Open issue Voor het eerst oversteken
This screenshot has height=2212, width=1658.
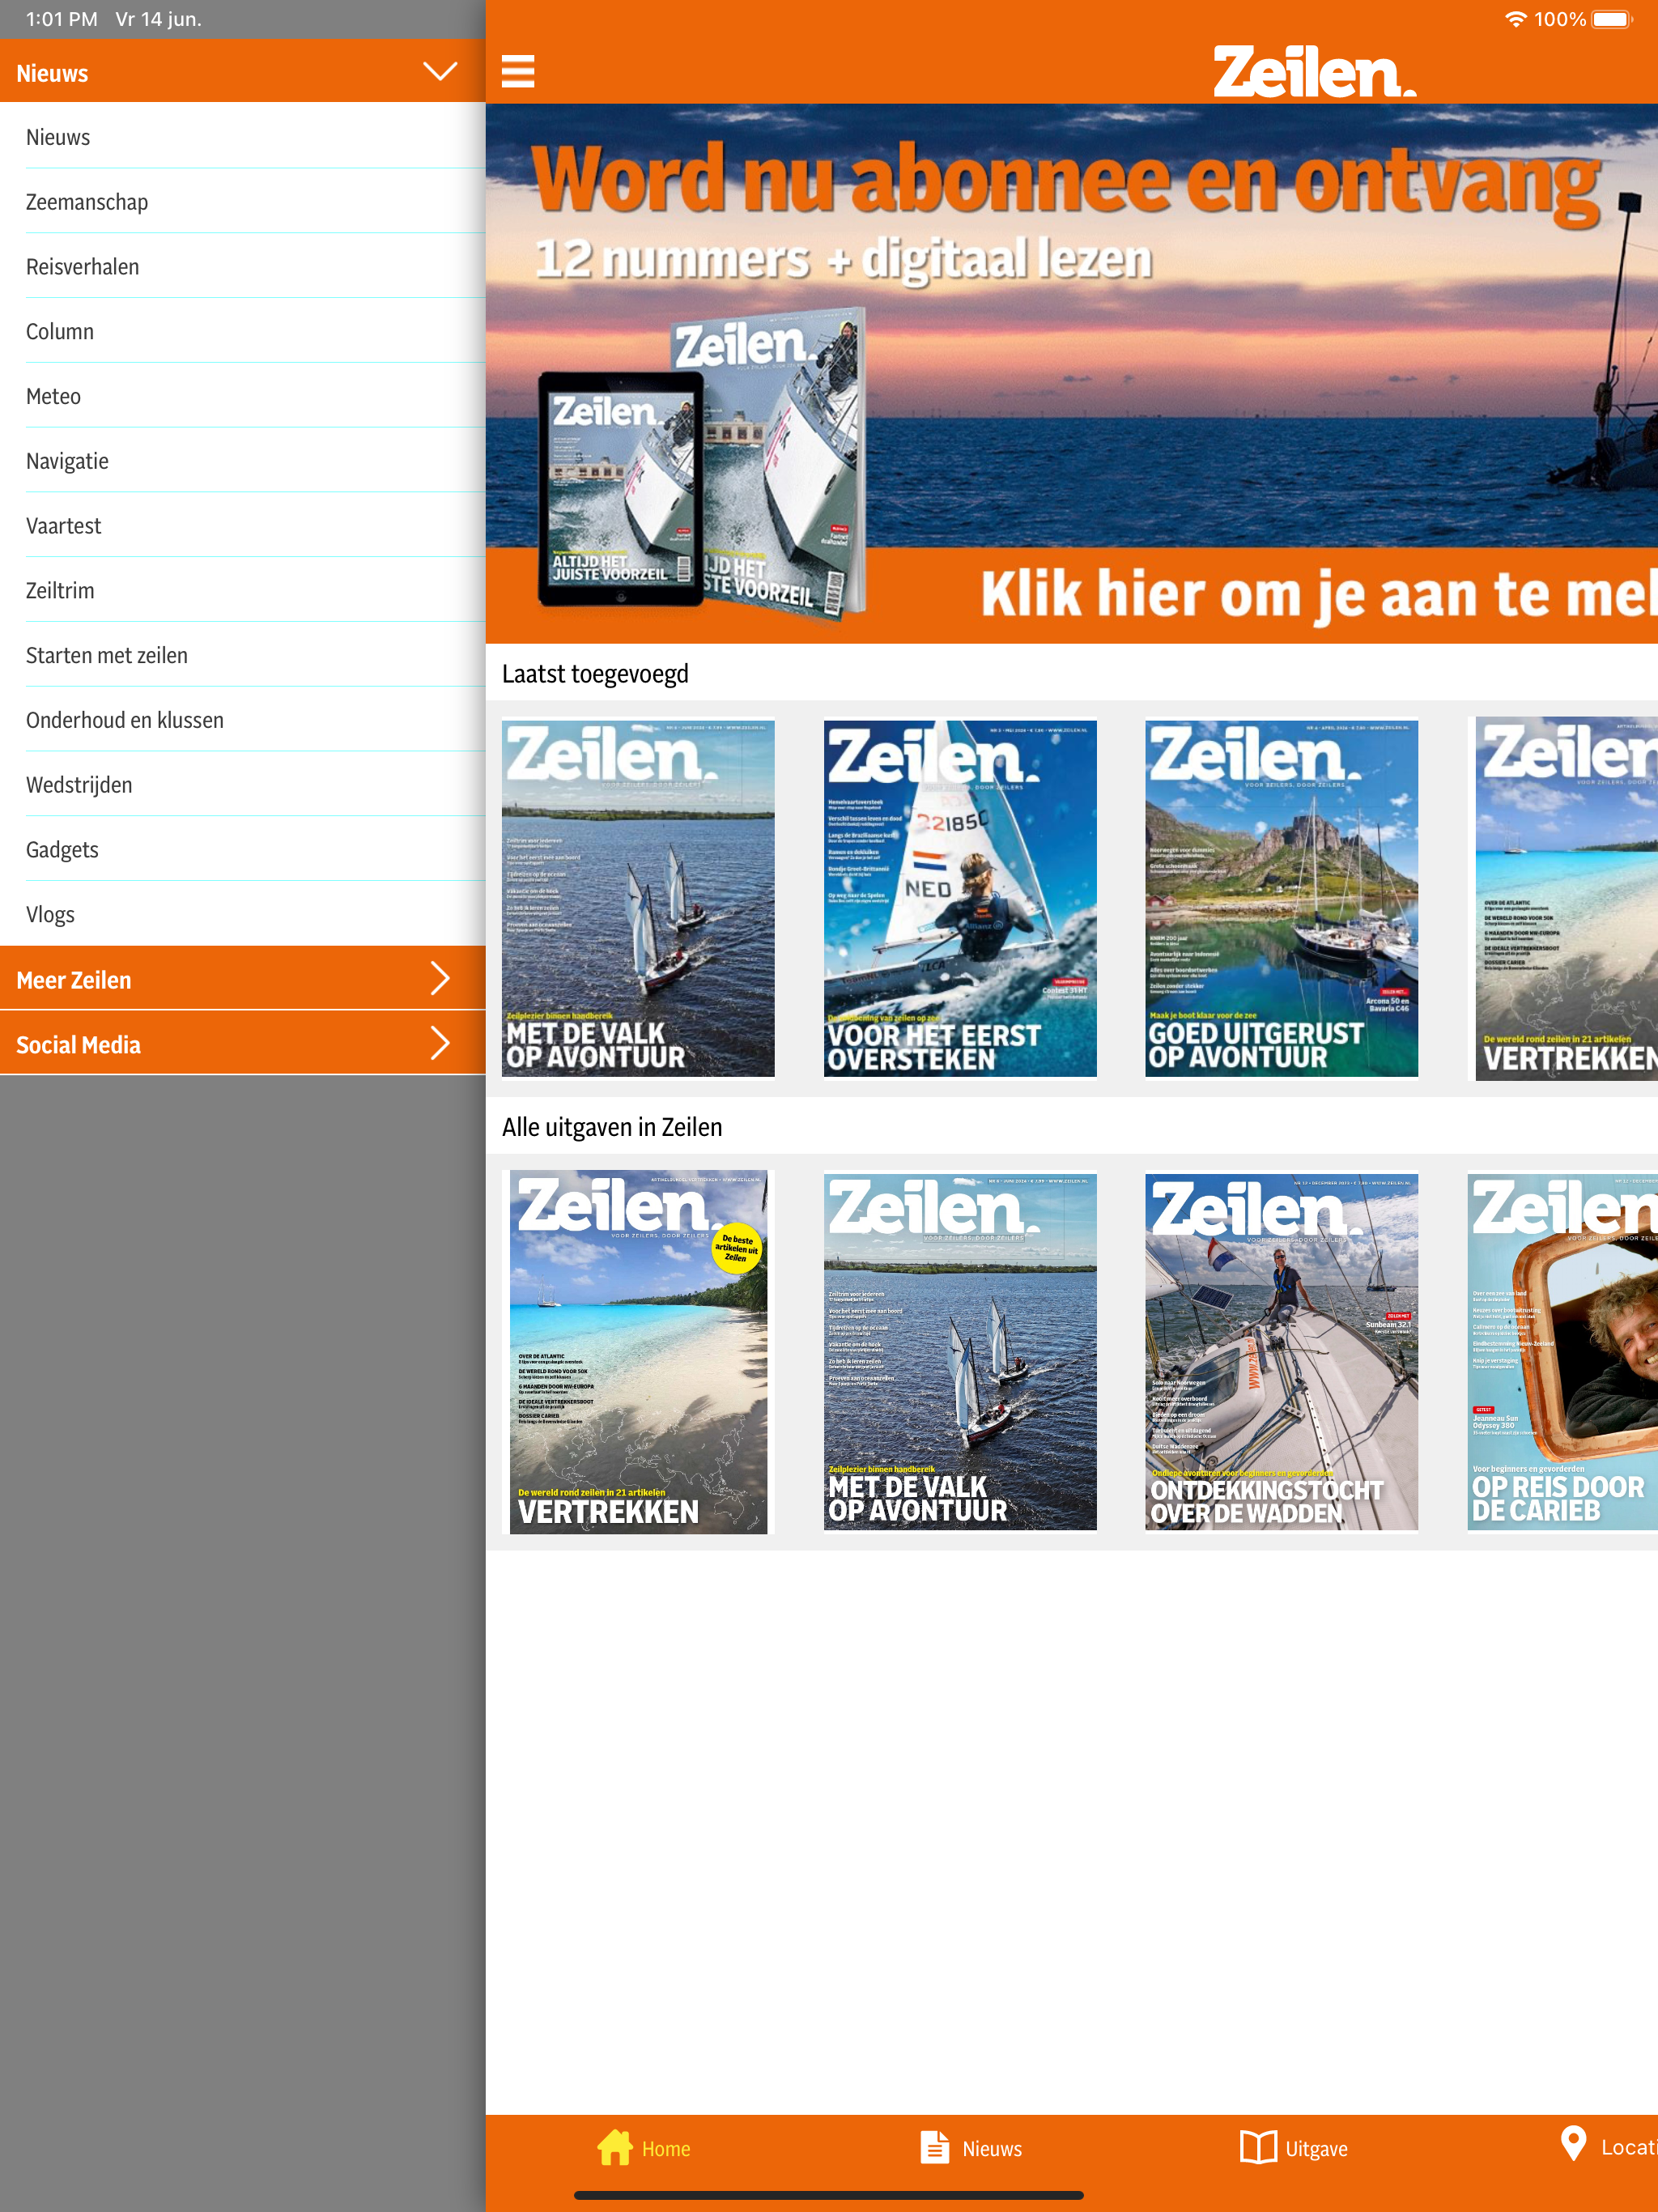[x=960, y=898]
